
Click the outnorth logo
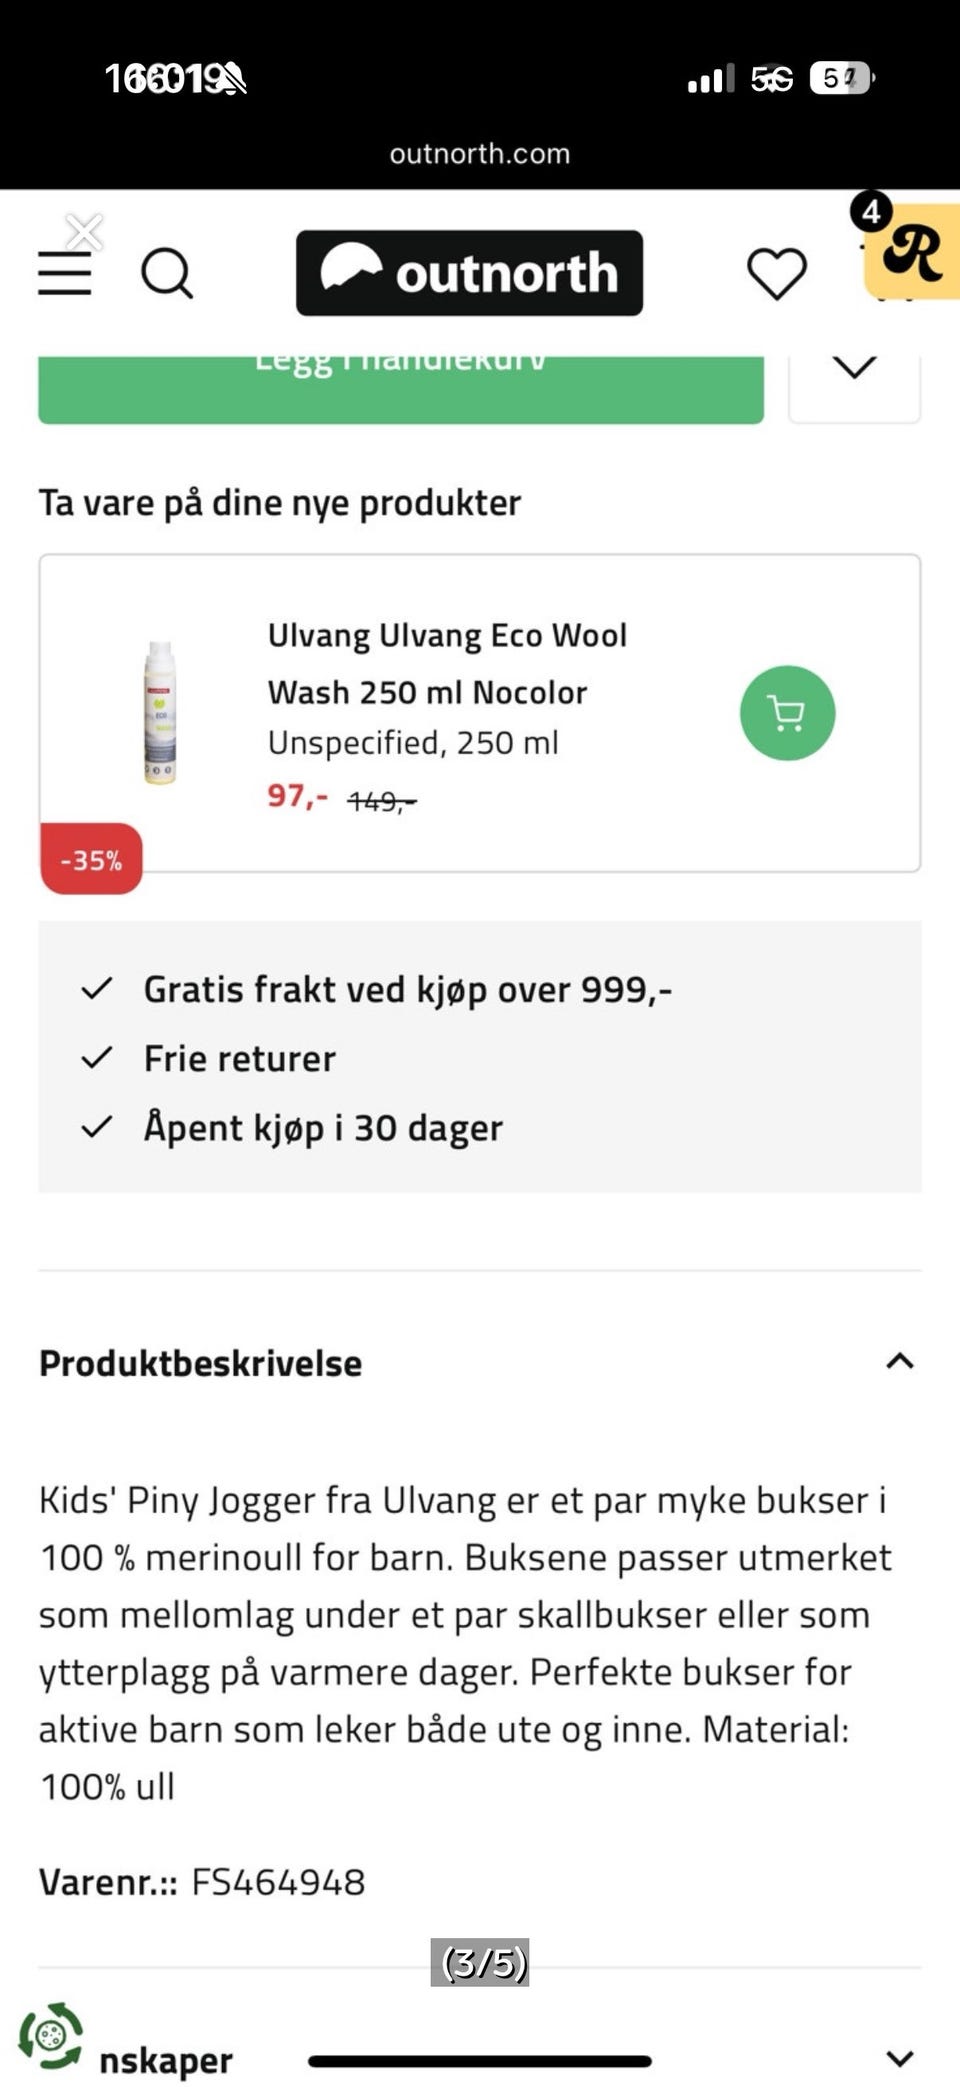(469, 273)
